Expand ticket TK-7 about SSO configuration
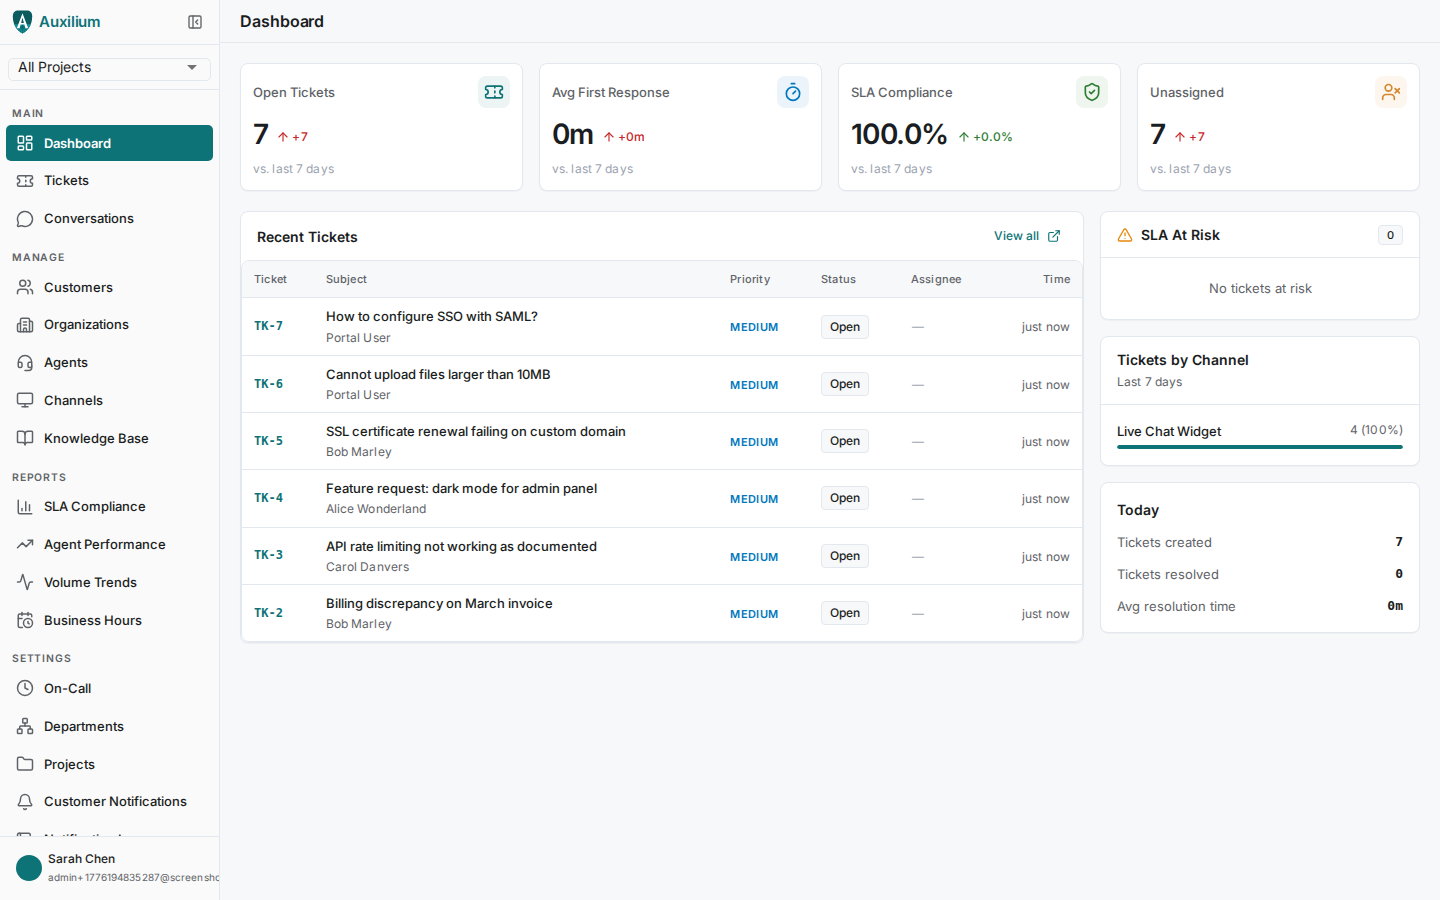This screenshot has height=900, width=1440. click(431, 315)
